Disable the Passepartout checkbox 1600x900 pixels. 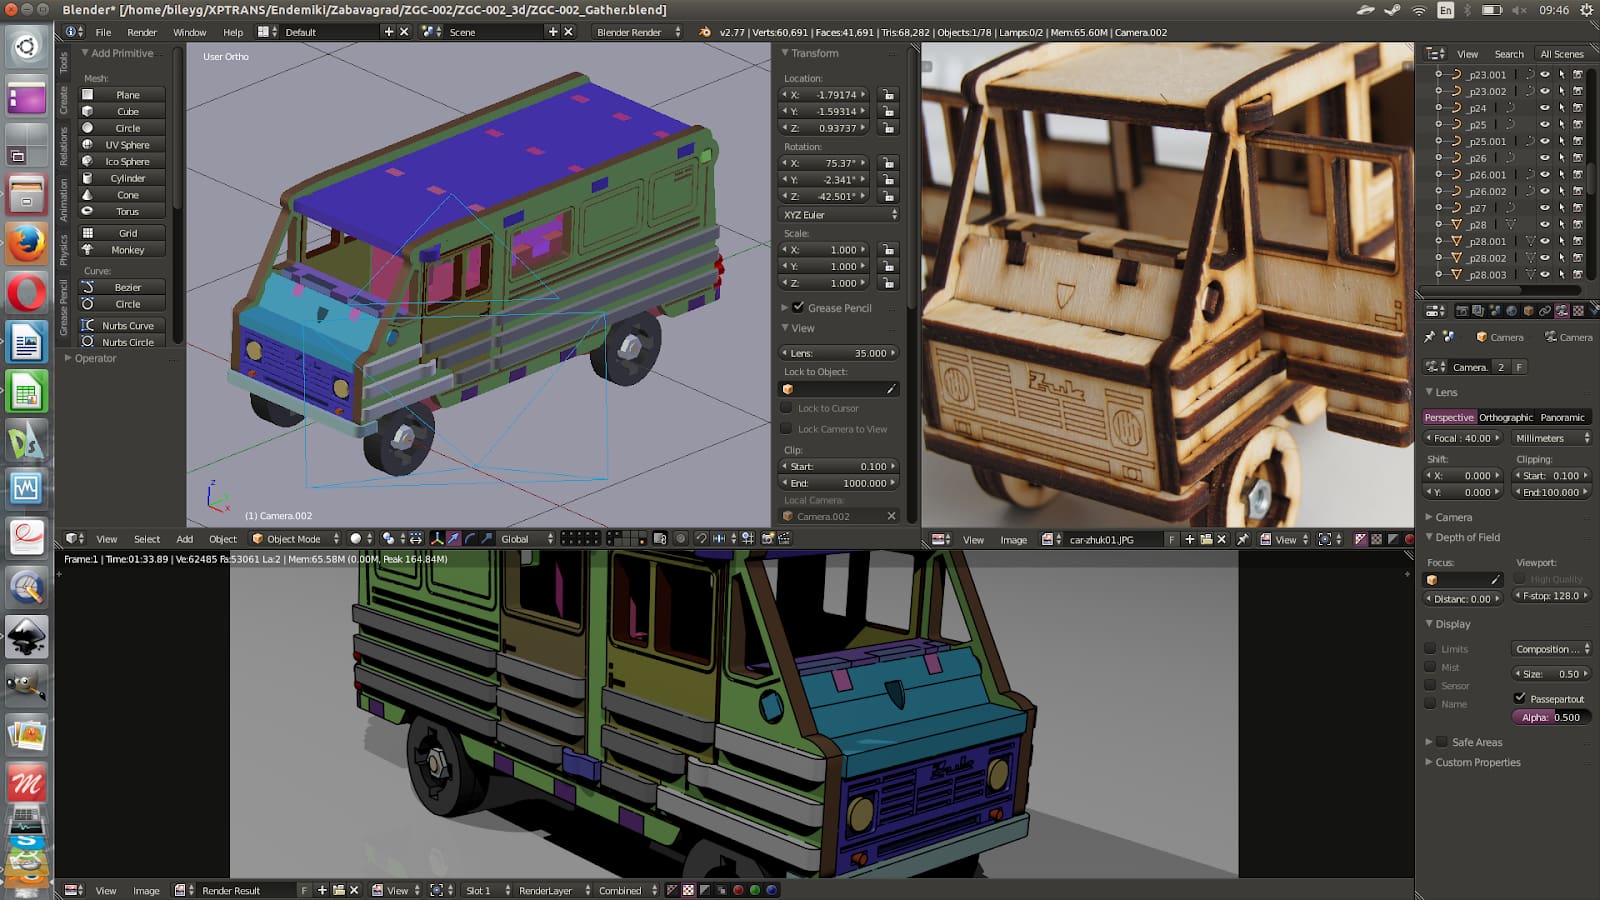[1519, 698]
